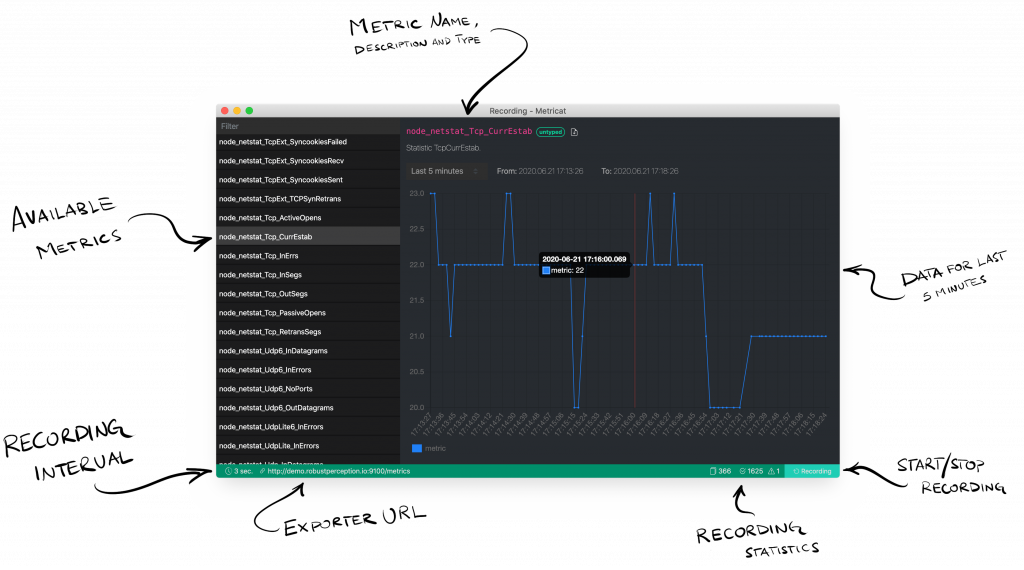Select node_netstat_TcpExt_SyncookiesFailed metric
1024x570 pixels.
tap(308, 142)
